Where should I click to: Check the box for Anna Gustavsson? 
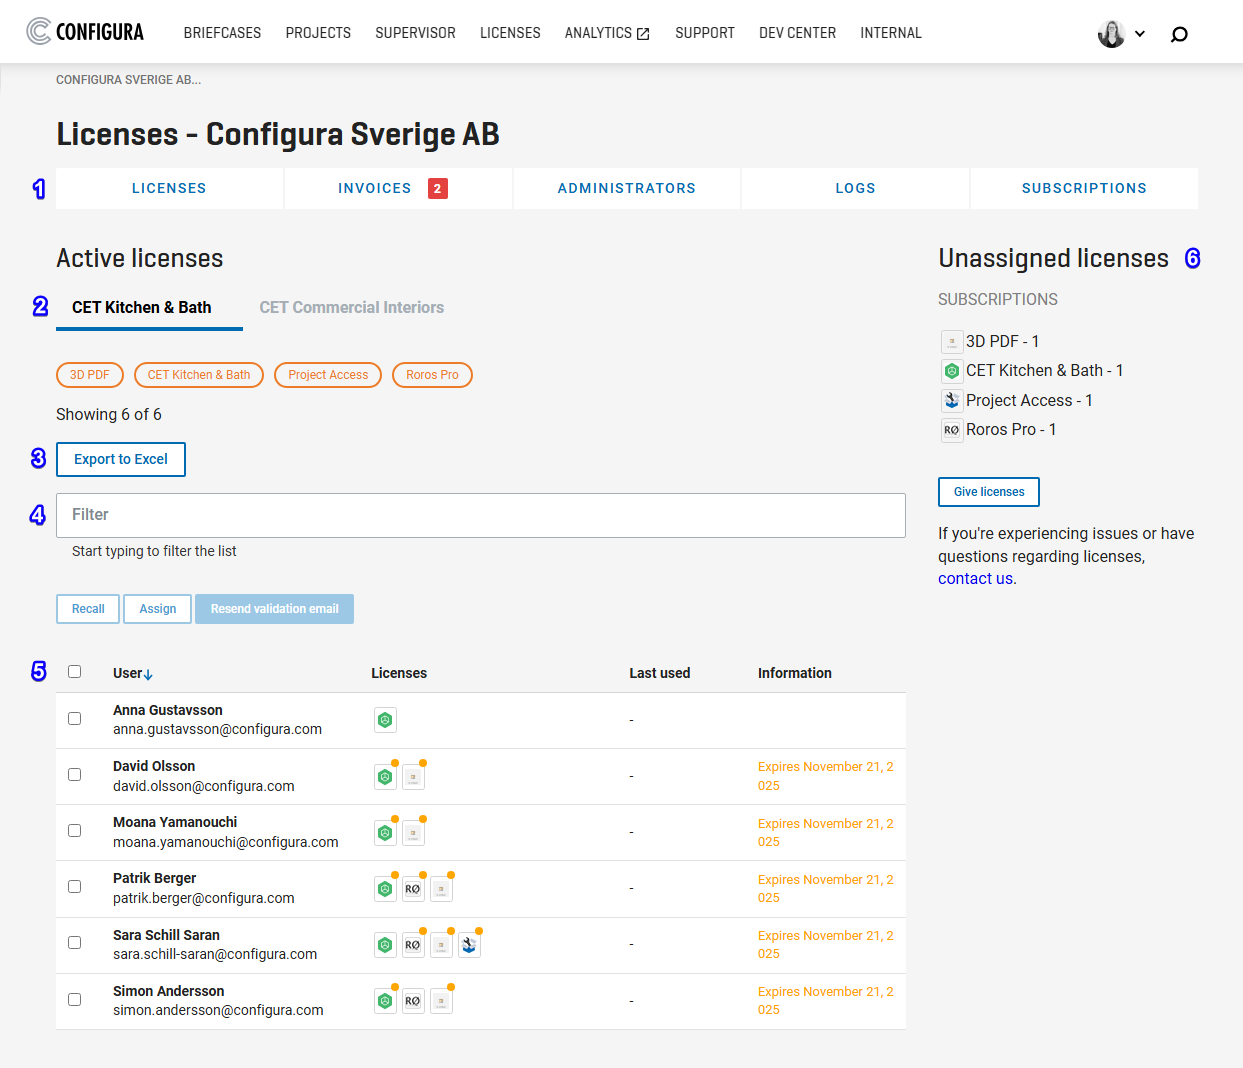[74, 719]
